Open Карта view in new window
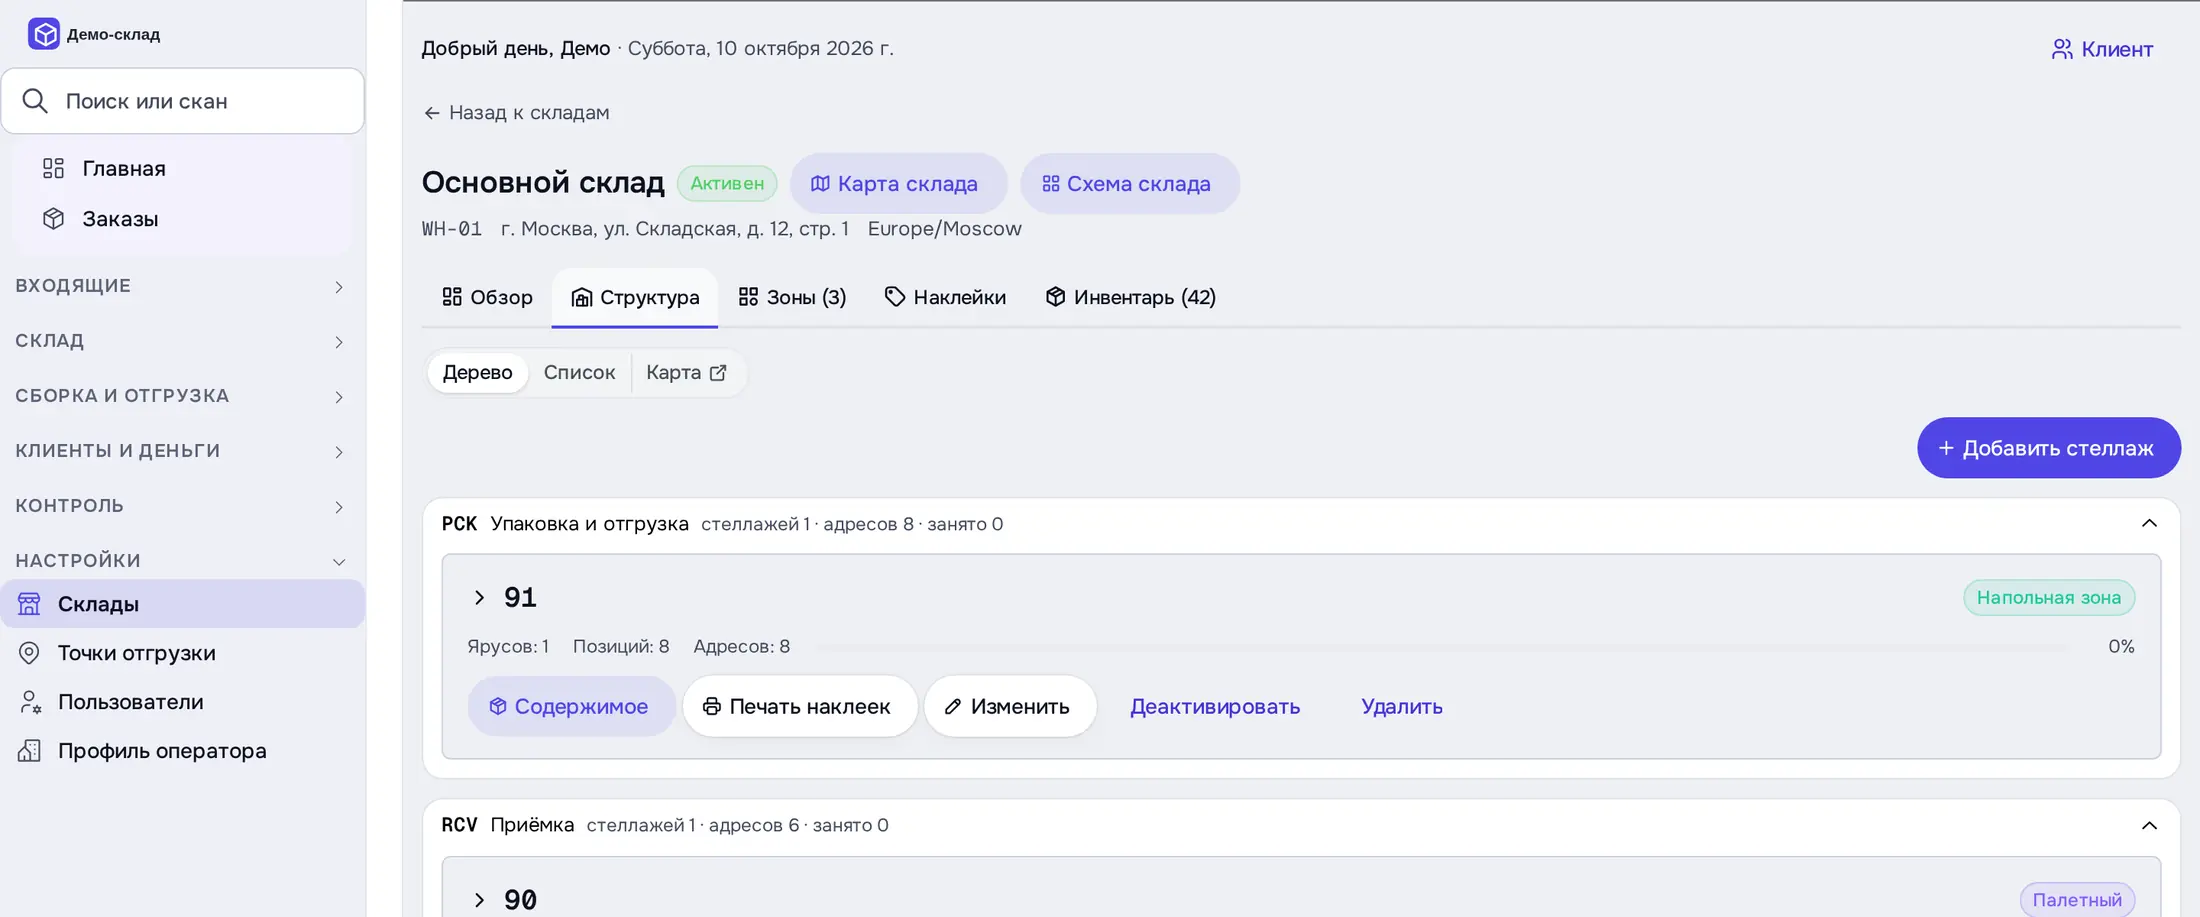This screenshot has width=2200, height=917. (686, 372)
